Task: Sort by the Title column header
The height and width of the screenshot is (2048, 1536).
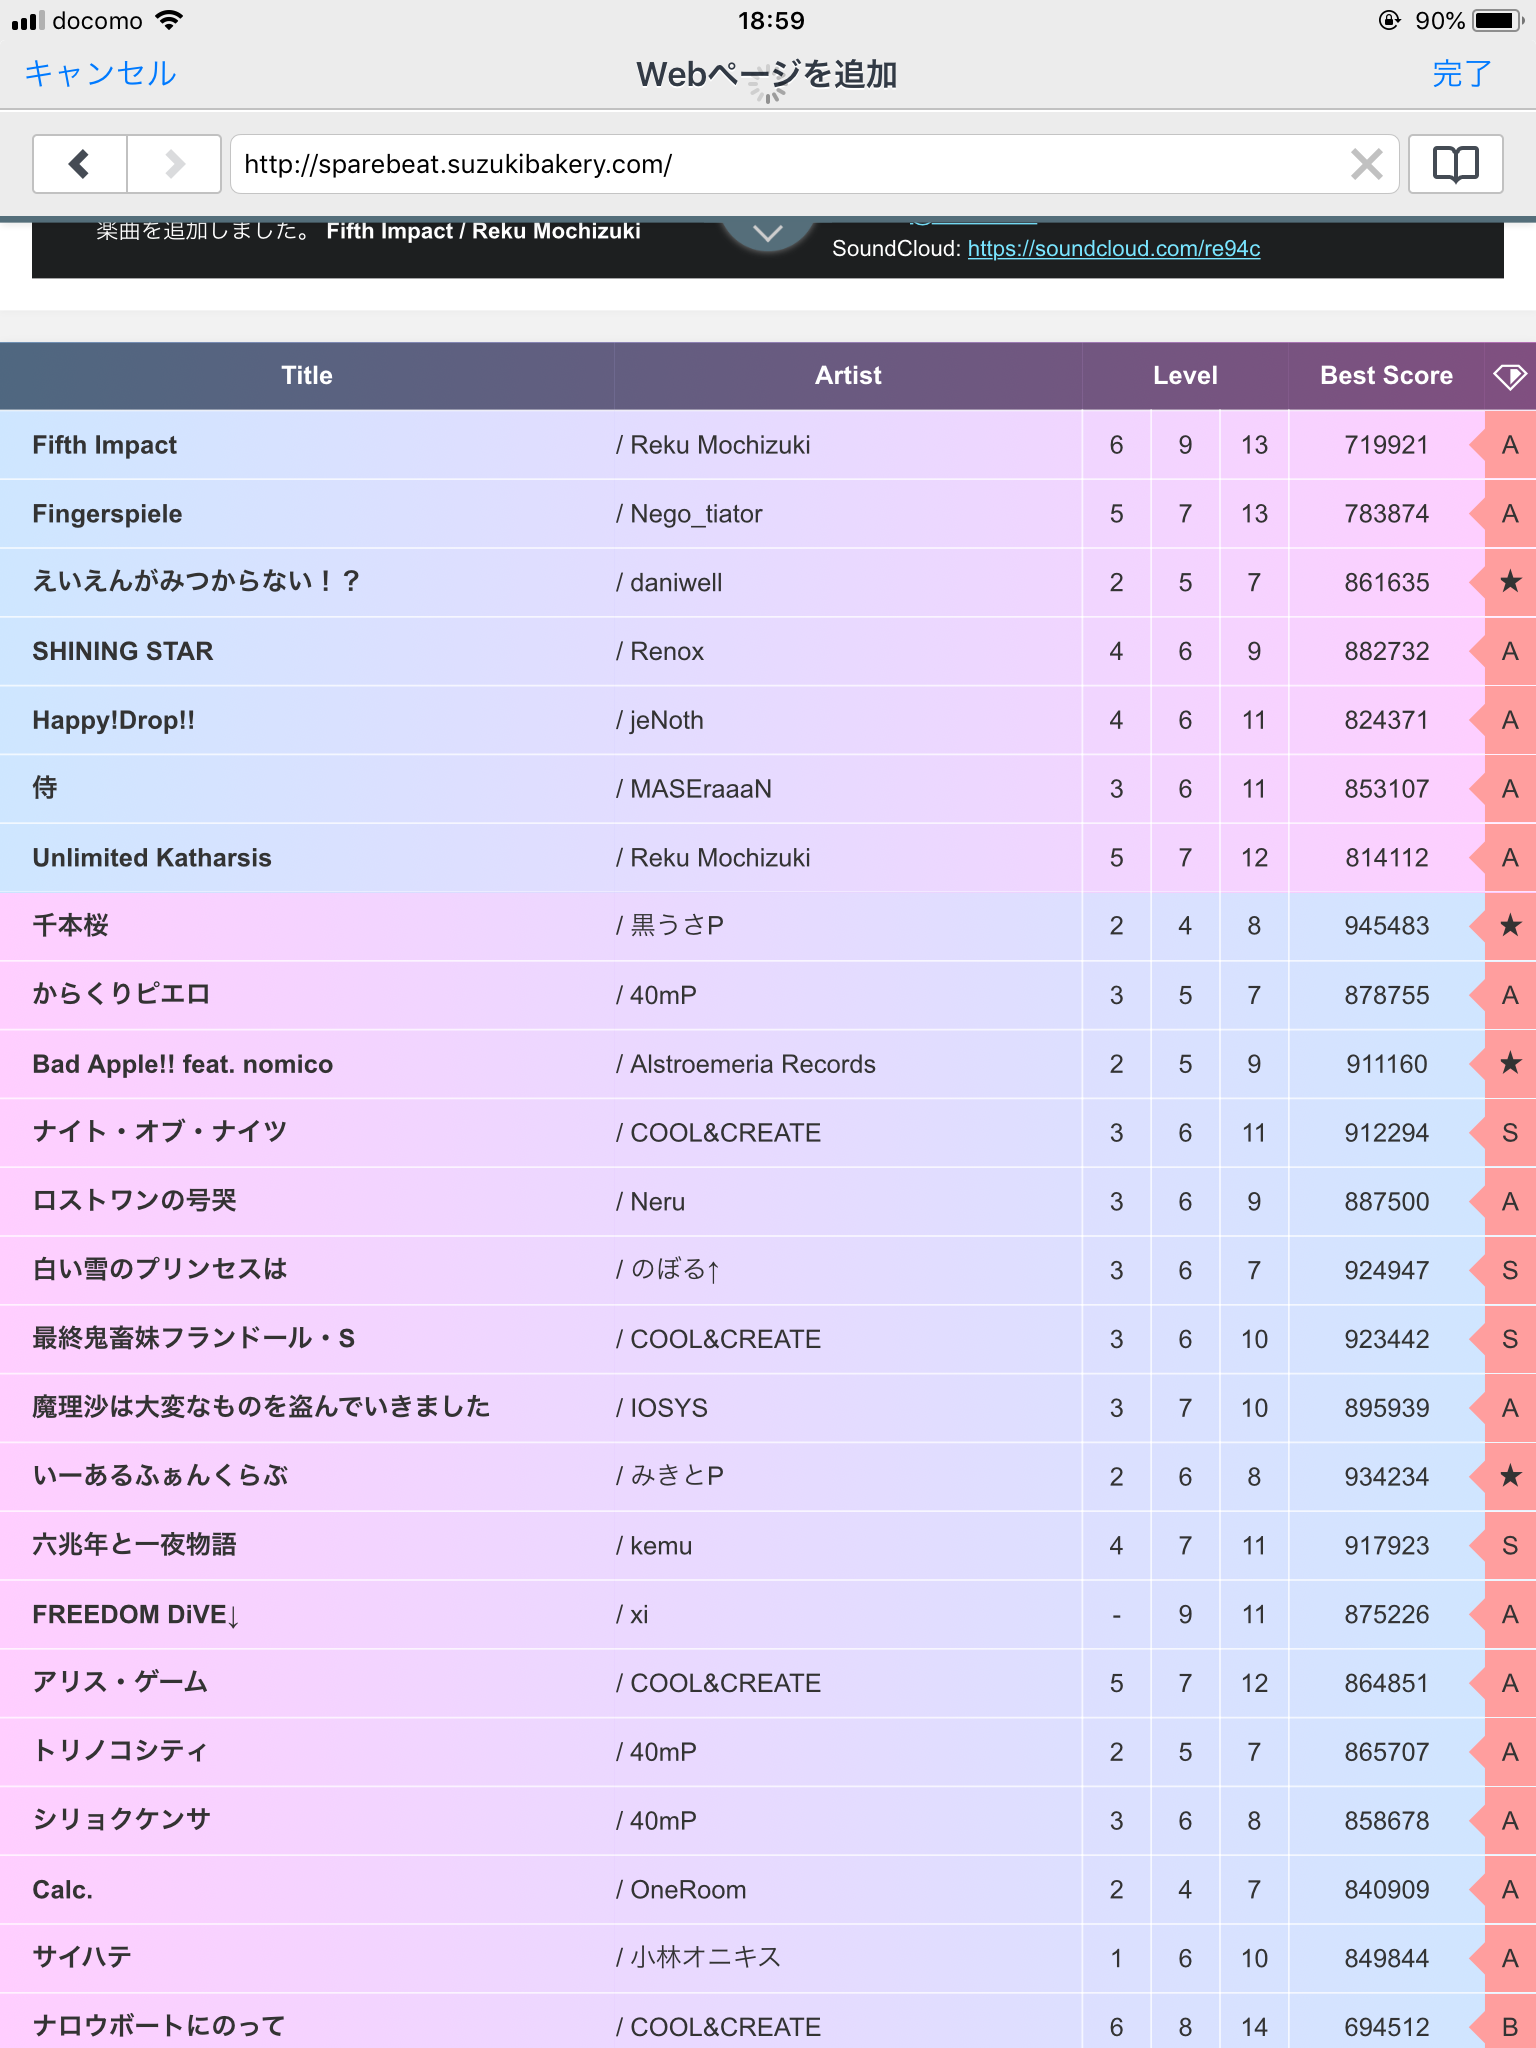Action: [x=306, y=376]
